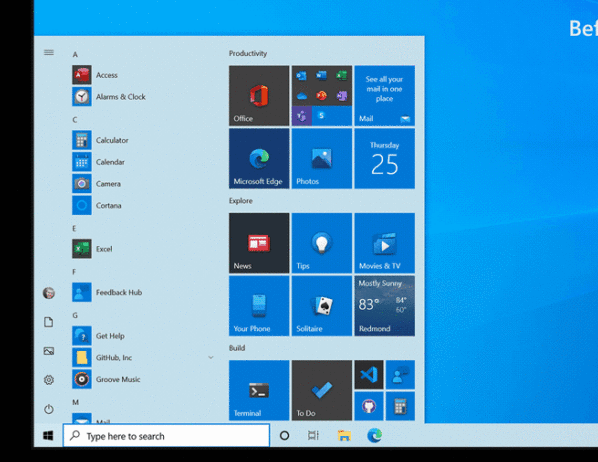The image size is (598, 462).
Task: Open Calendar from the app list
Action: [143, 162]
